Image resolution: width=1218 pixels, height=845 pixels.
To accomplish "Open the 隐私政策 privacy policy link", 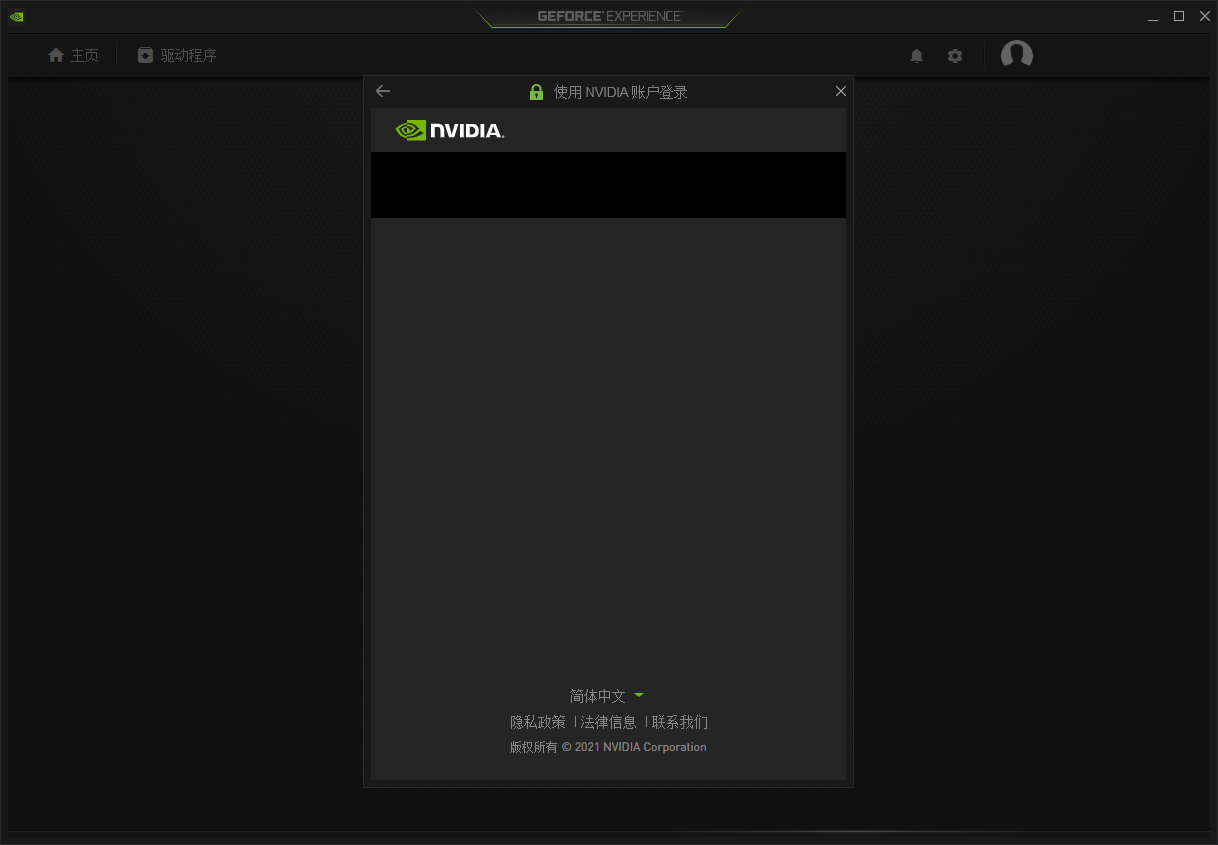I will (x=538, y=722).
